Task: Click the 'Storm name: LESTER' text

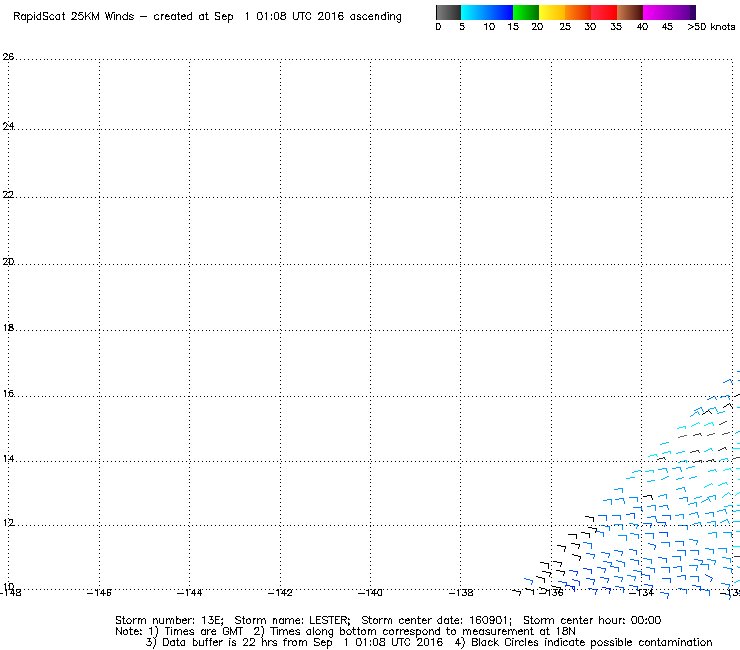Action: (293, 620)
